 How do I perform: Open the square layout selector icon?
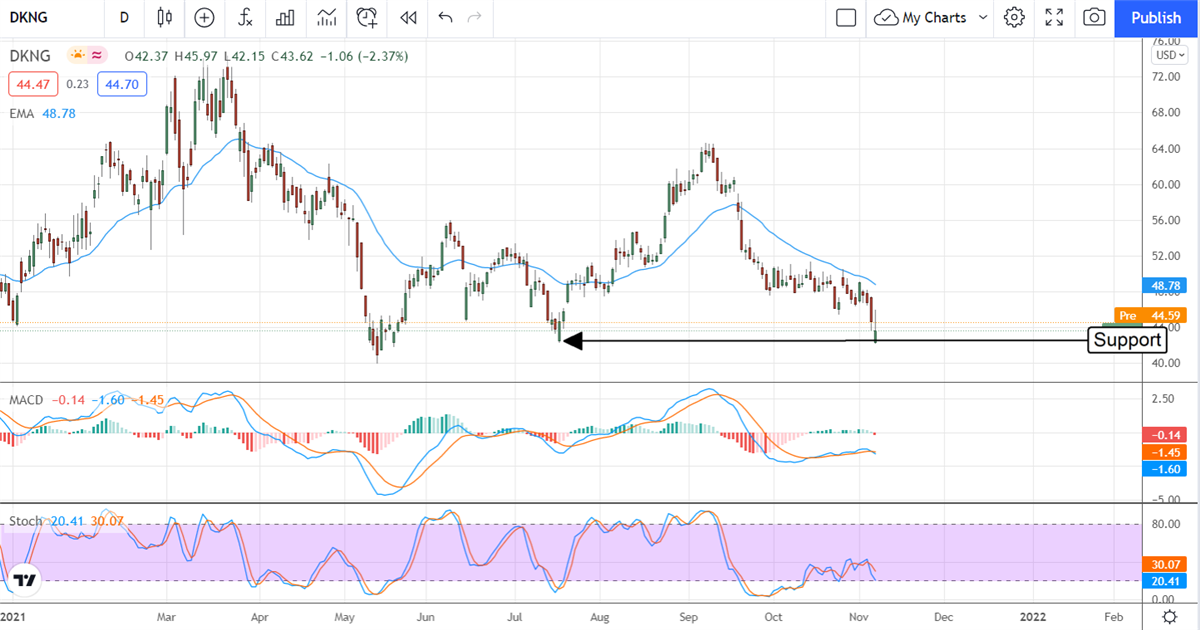tap(846, 17)
